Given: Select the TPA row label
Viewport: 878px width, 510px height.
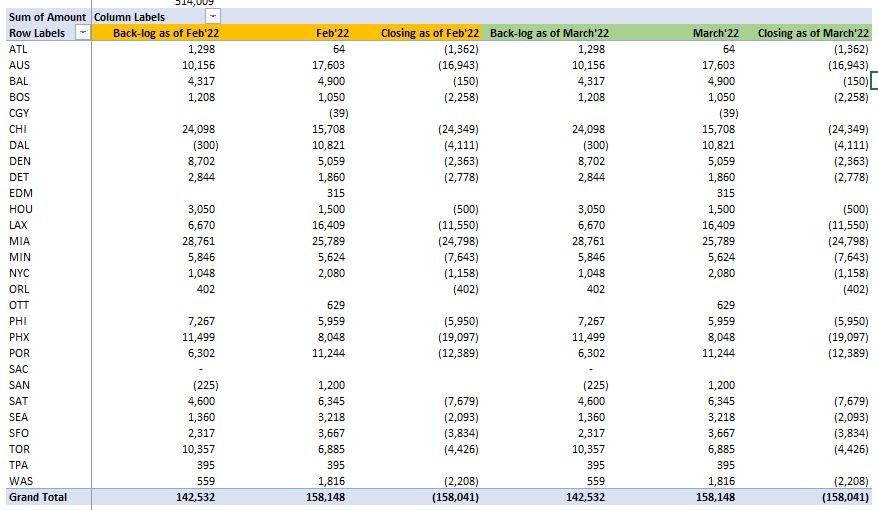Looking at the screenshot, I should [x=18, y=465].
